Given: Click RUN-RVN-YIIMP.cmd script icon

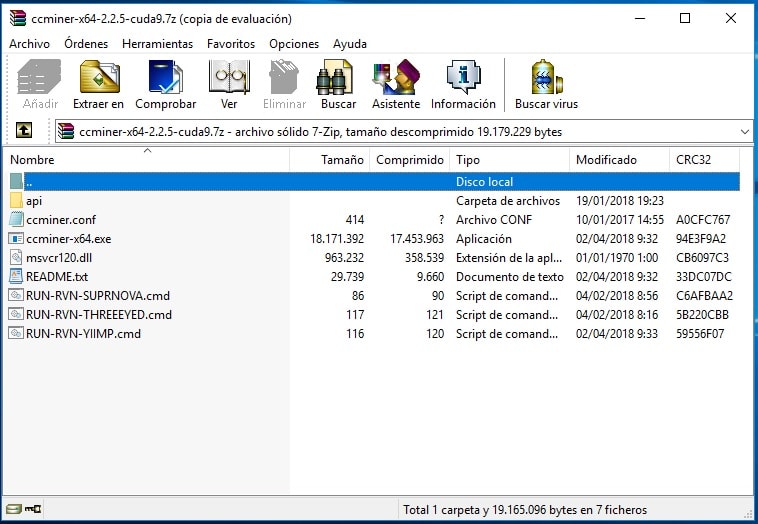Looking at the screenshot, I should point(16,334).
